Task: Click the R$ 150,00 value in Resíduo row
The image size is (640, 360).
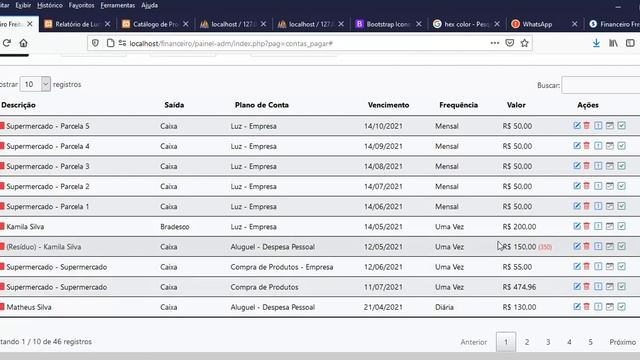Action: 519,247
